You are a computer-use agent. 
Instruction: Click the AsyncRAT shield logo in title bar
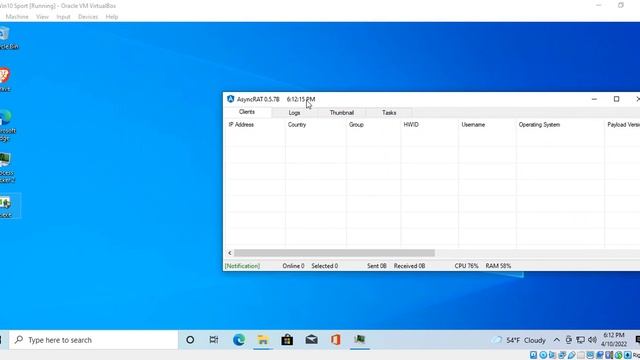click(231, 99)
